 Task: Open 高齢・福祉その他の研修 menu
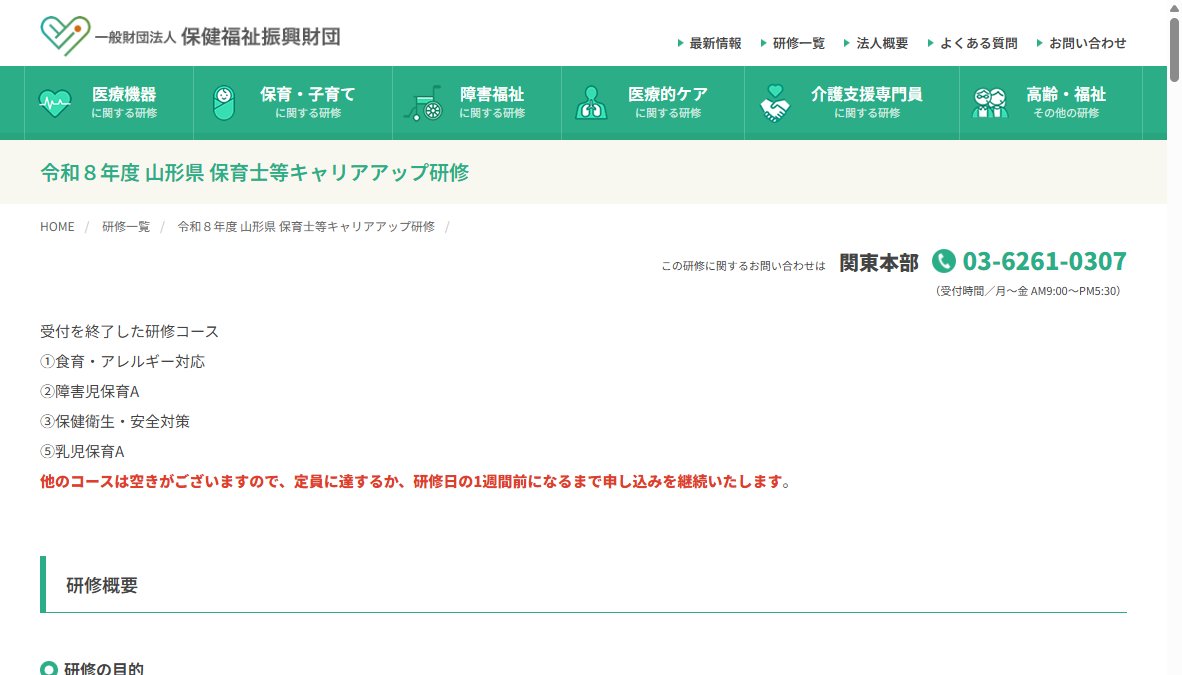click(x=1051, y=103)
